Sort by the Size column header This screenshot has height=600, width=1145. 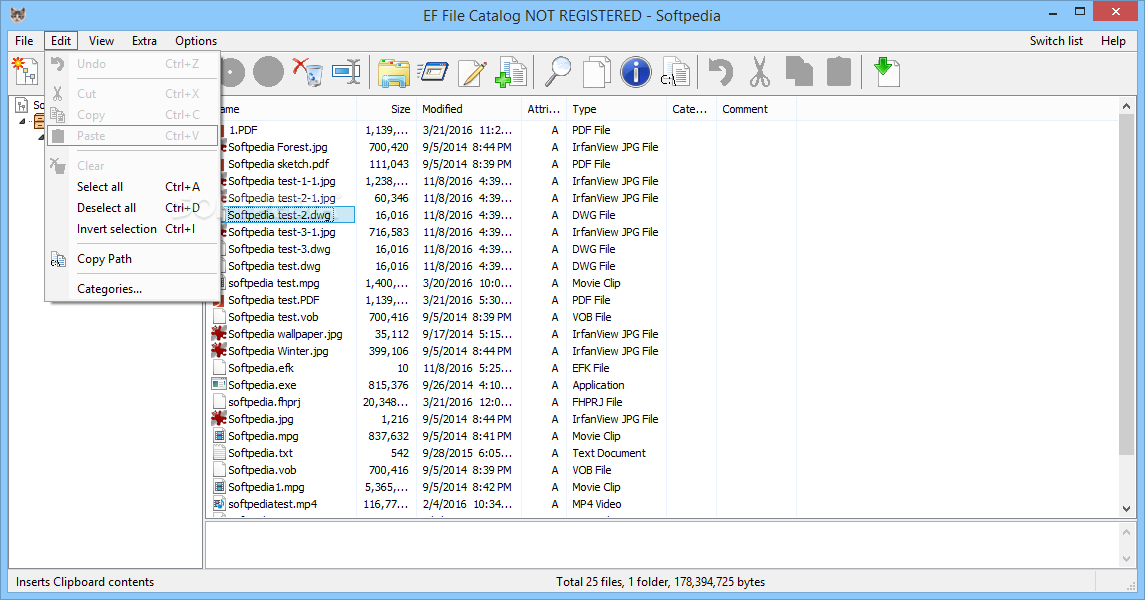(x=386, y=109)
